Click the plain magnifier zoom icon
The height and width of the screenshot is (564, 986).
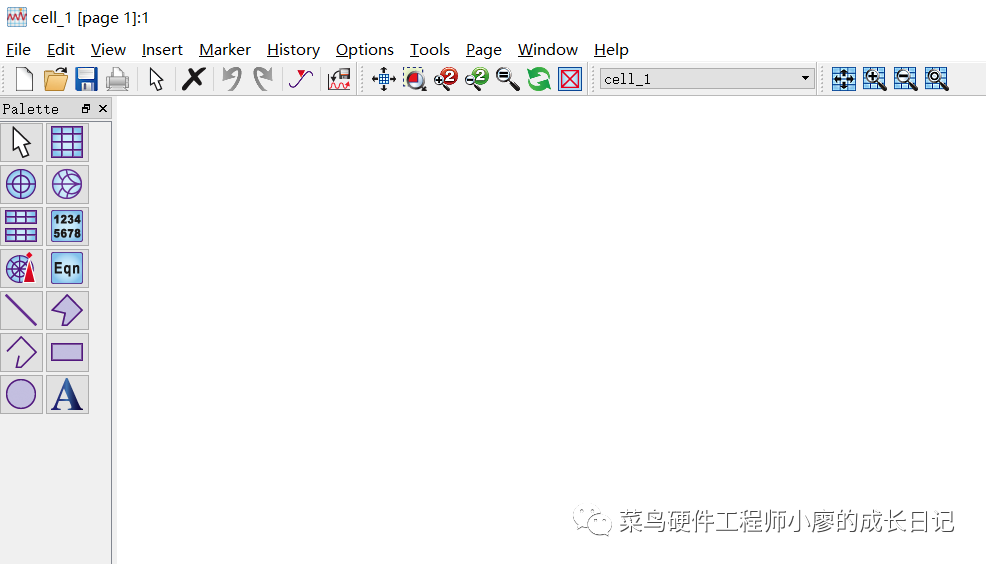pos(507,79)
